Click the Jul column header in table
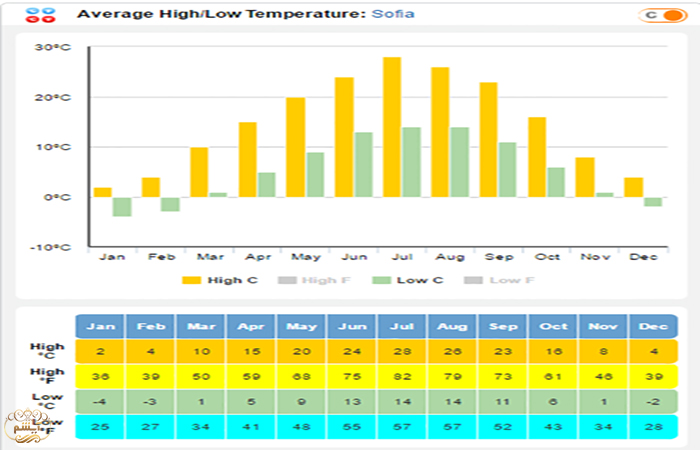Screen dimensions: 700x450 pos(402,326)
